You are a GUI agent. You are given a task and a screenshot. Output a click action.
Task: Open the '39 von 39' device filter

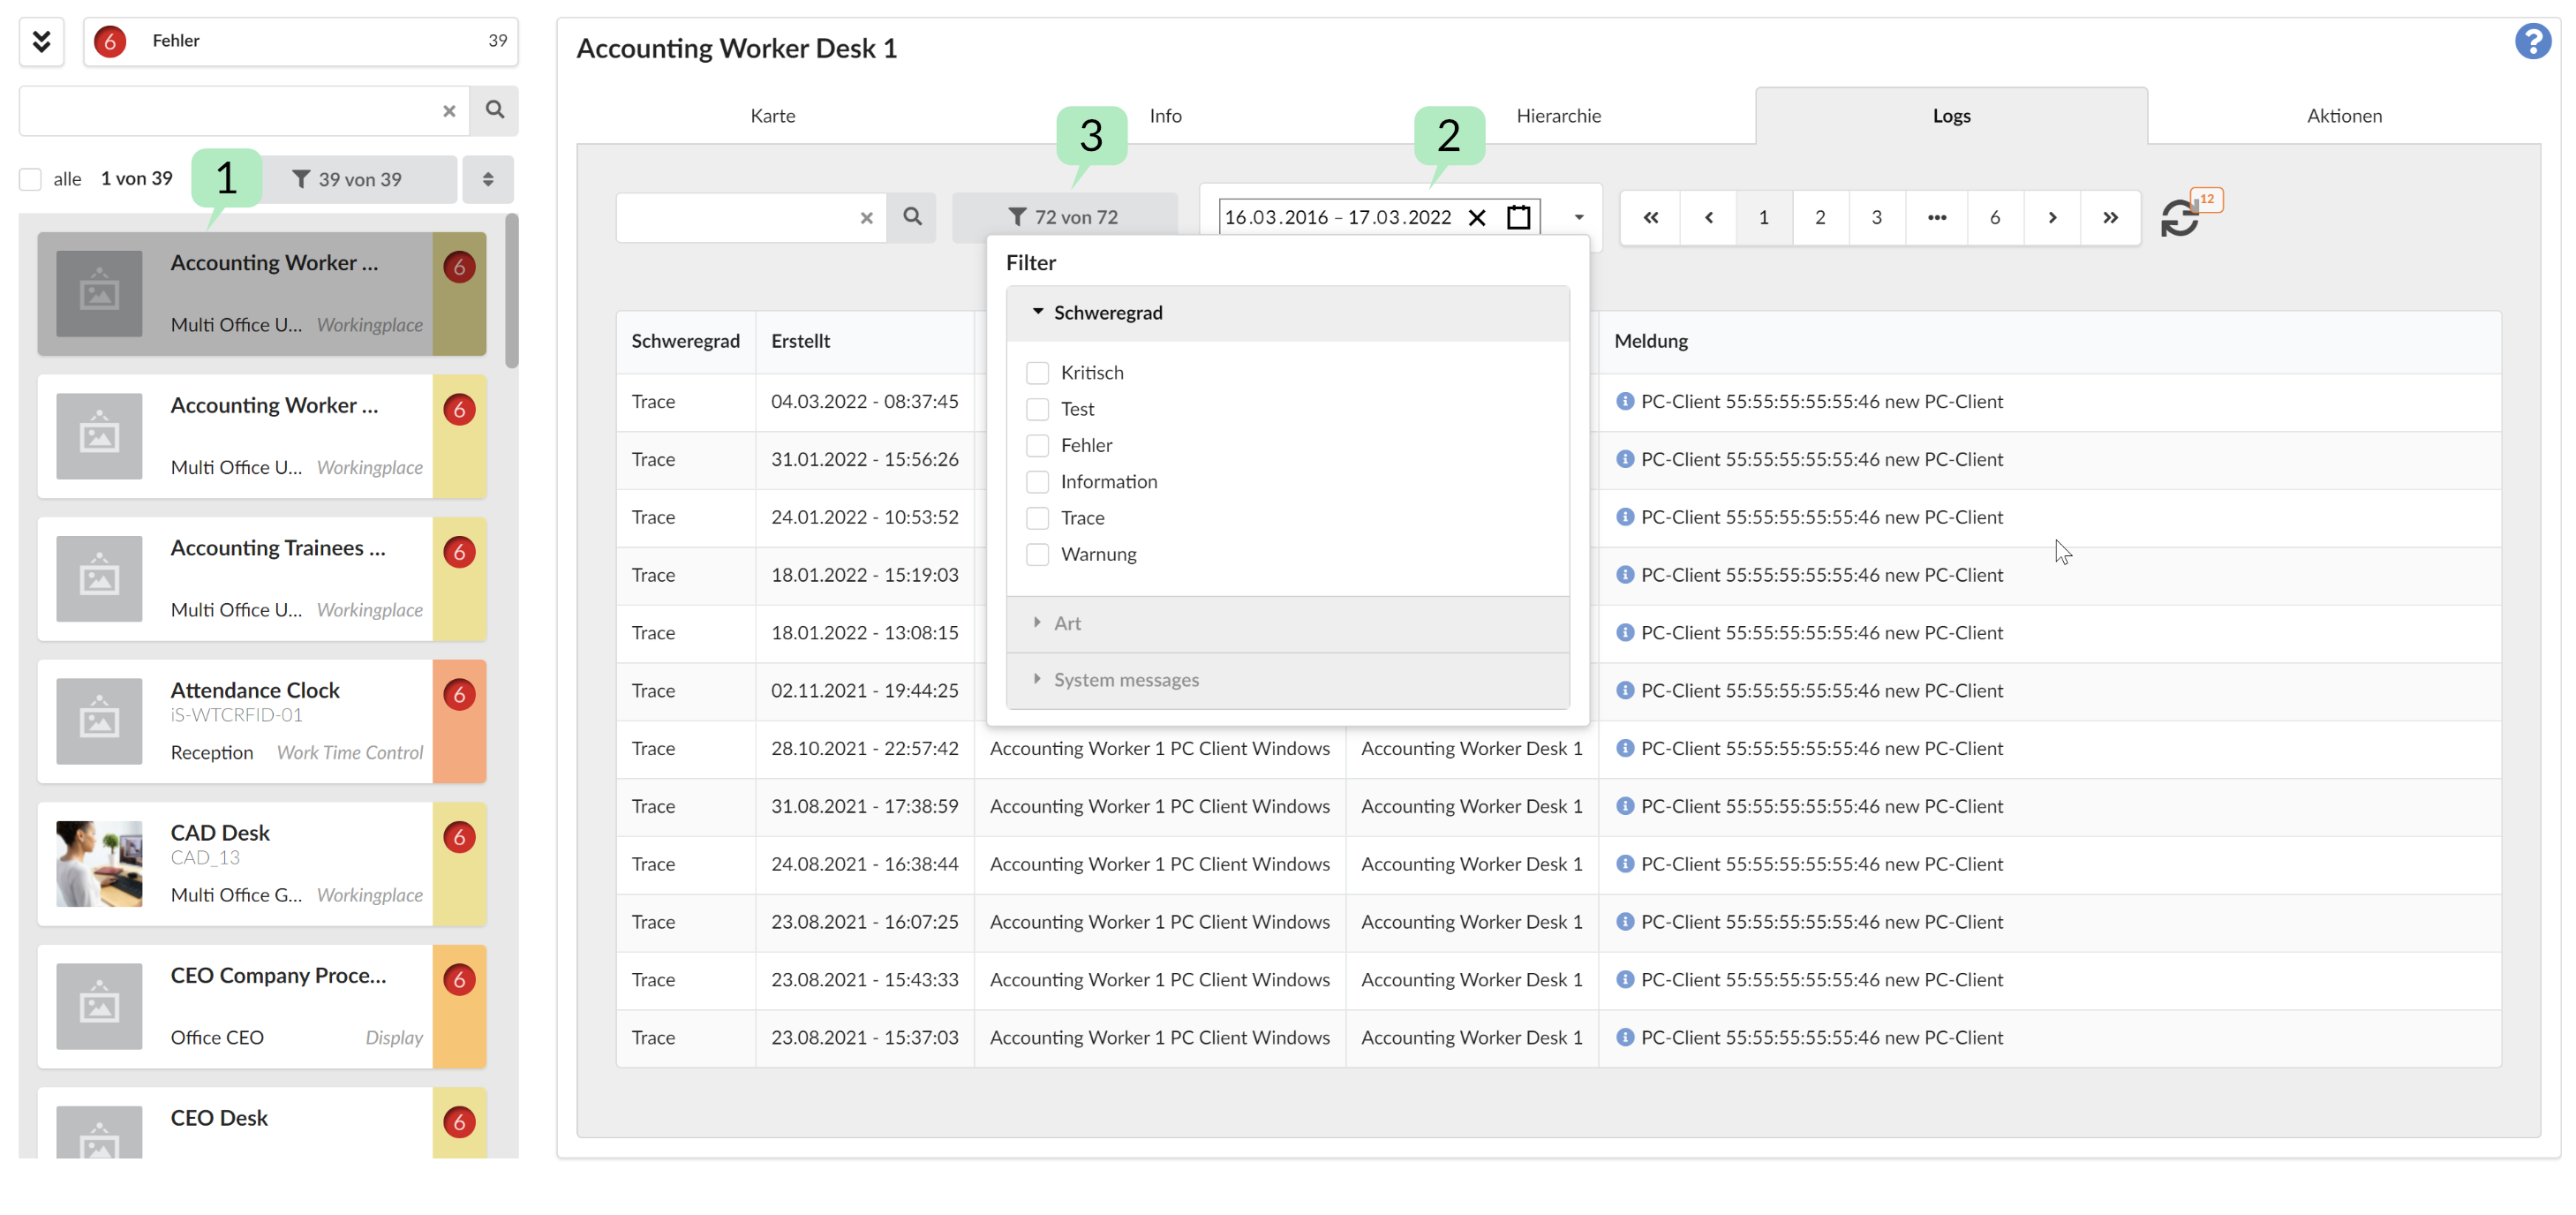[x=359, y=179]
